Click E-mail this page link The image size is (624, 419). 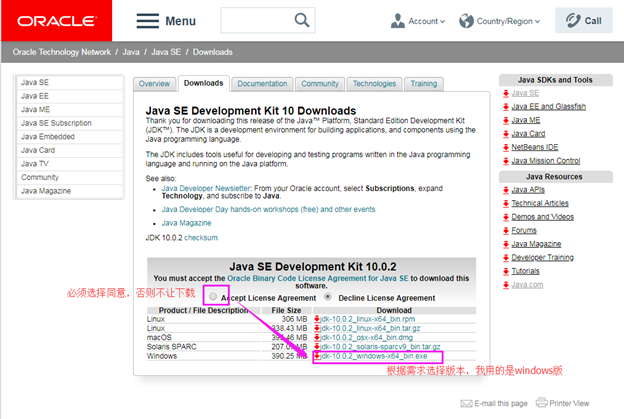coord(501,403)
